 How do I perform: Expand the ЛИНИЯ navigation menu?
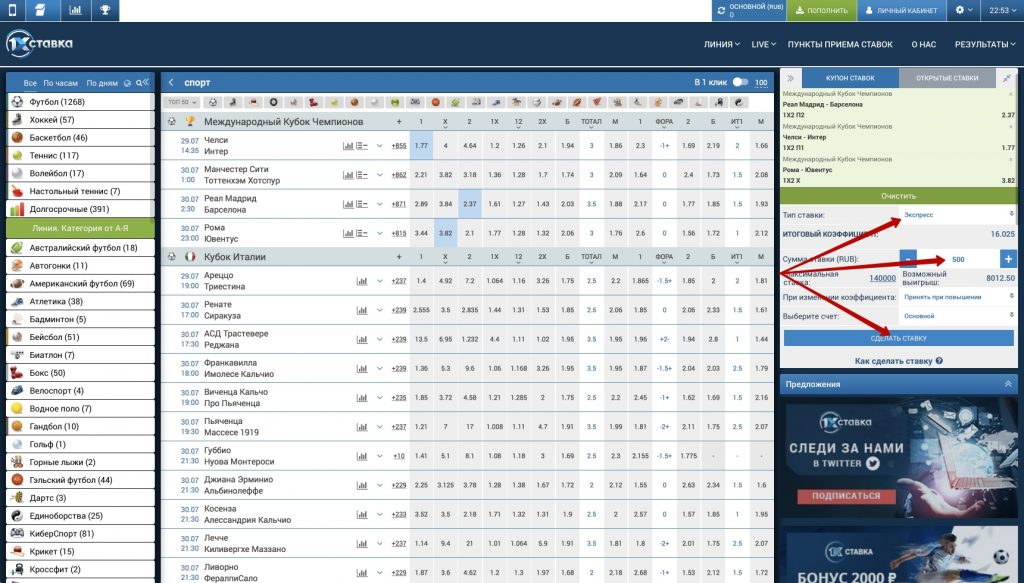pyautogui.click(x=722, y=44)
